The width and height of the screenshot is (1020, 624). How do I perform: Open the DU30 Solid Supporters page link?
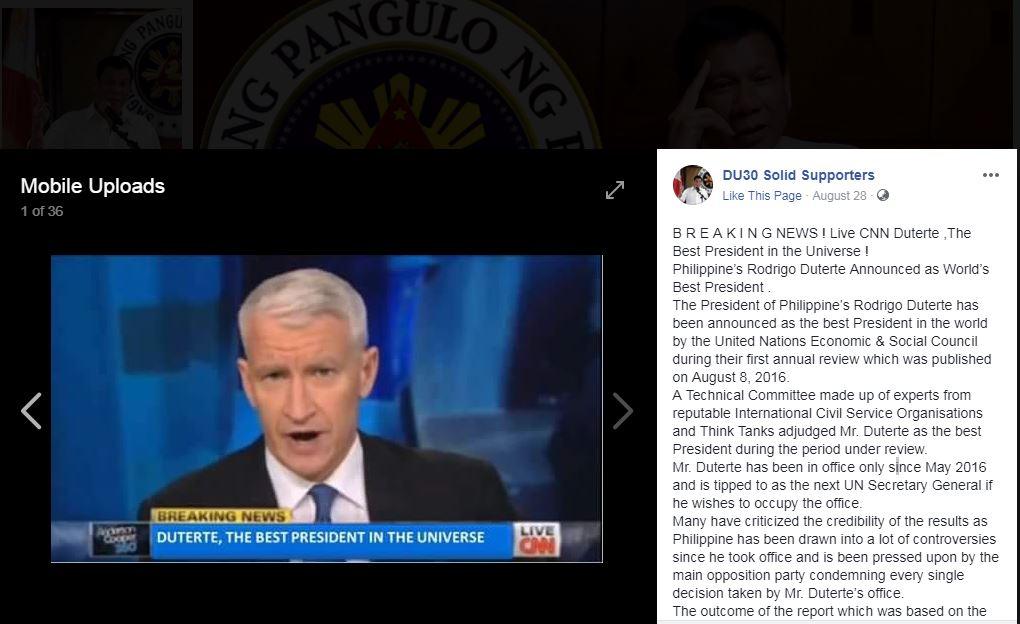[x=798, y=175]
